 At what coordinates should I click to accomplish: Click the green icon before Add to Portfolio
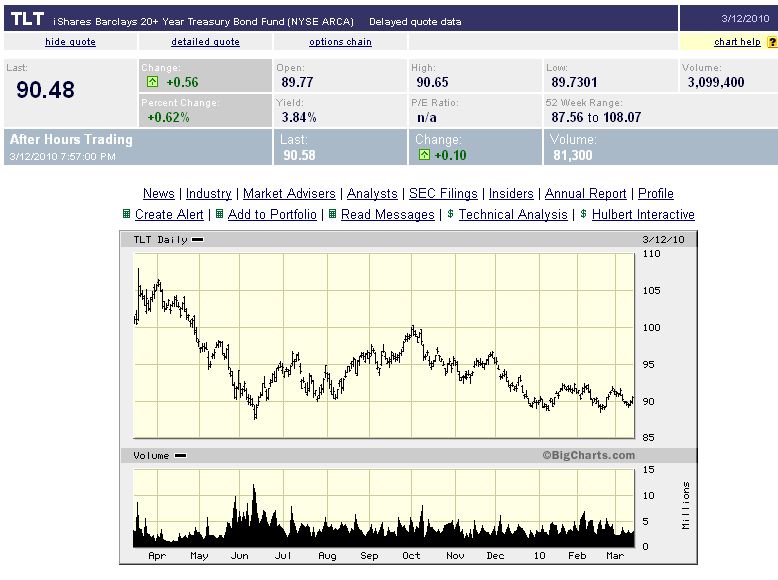(219, 214)
